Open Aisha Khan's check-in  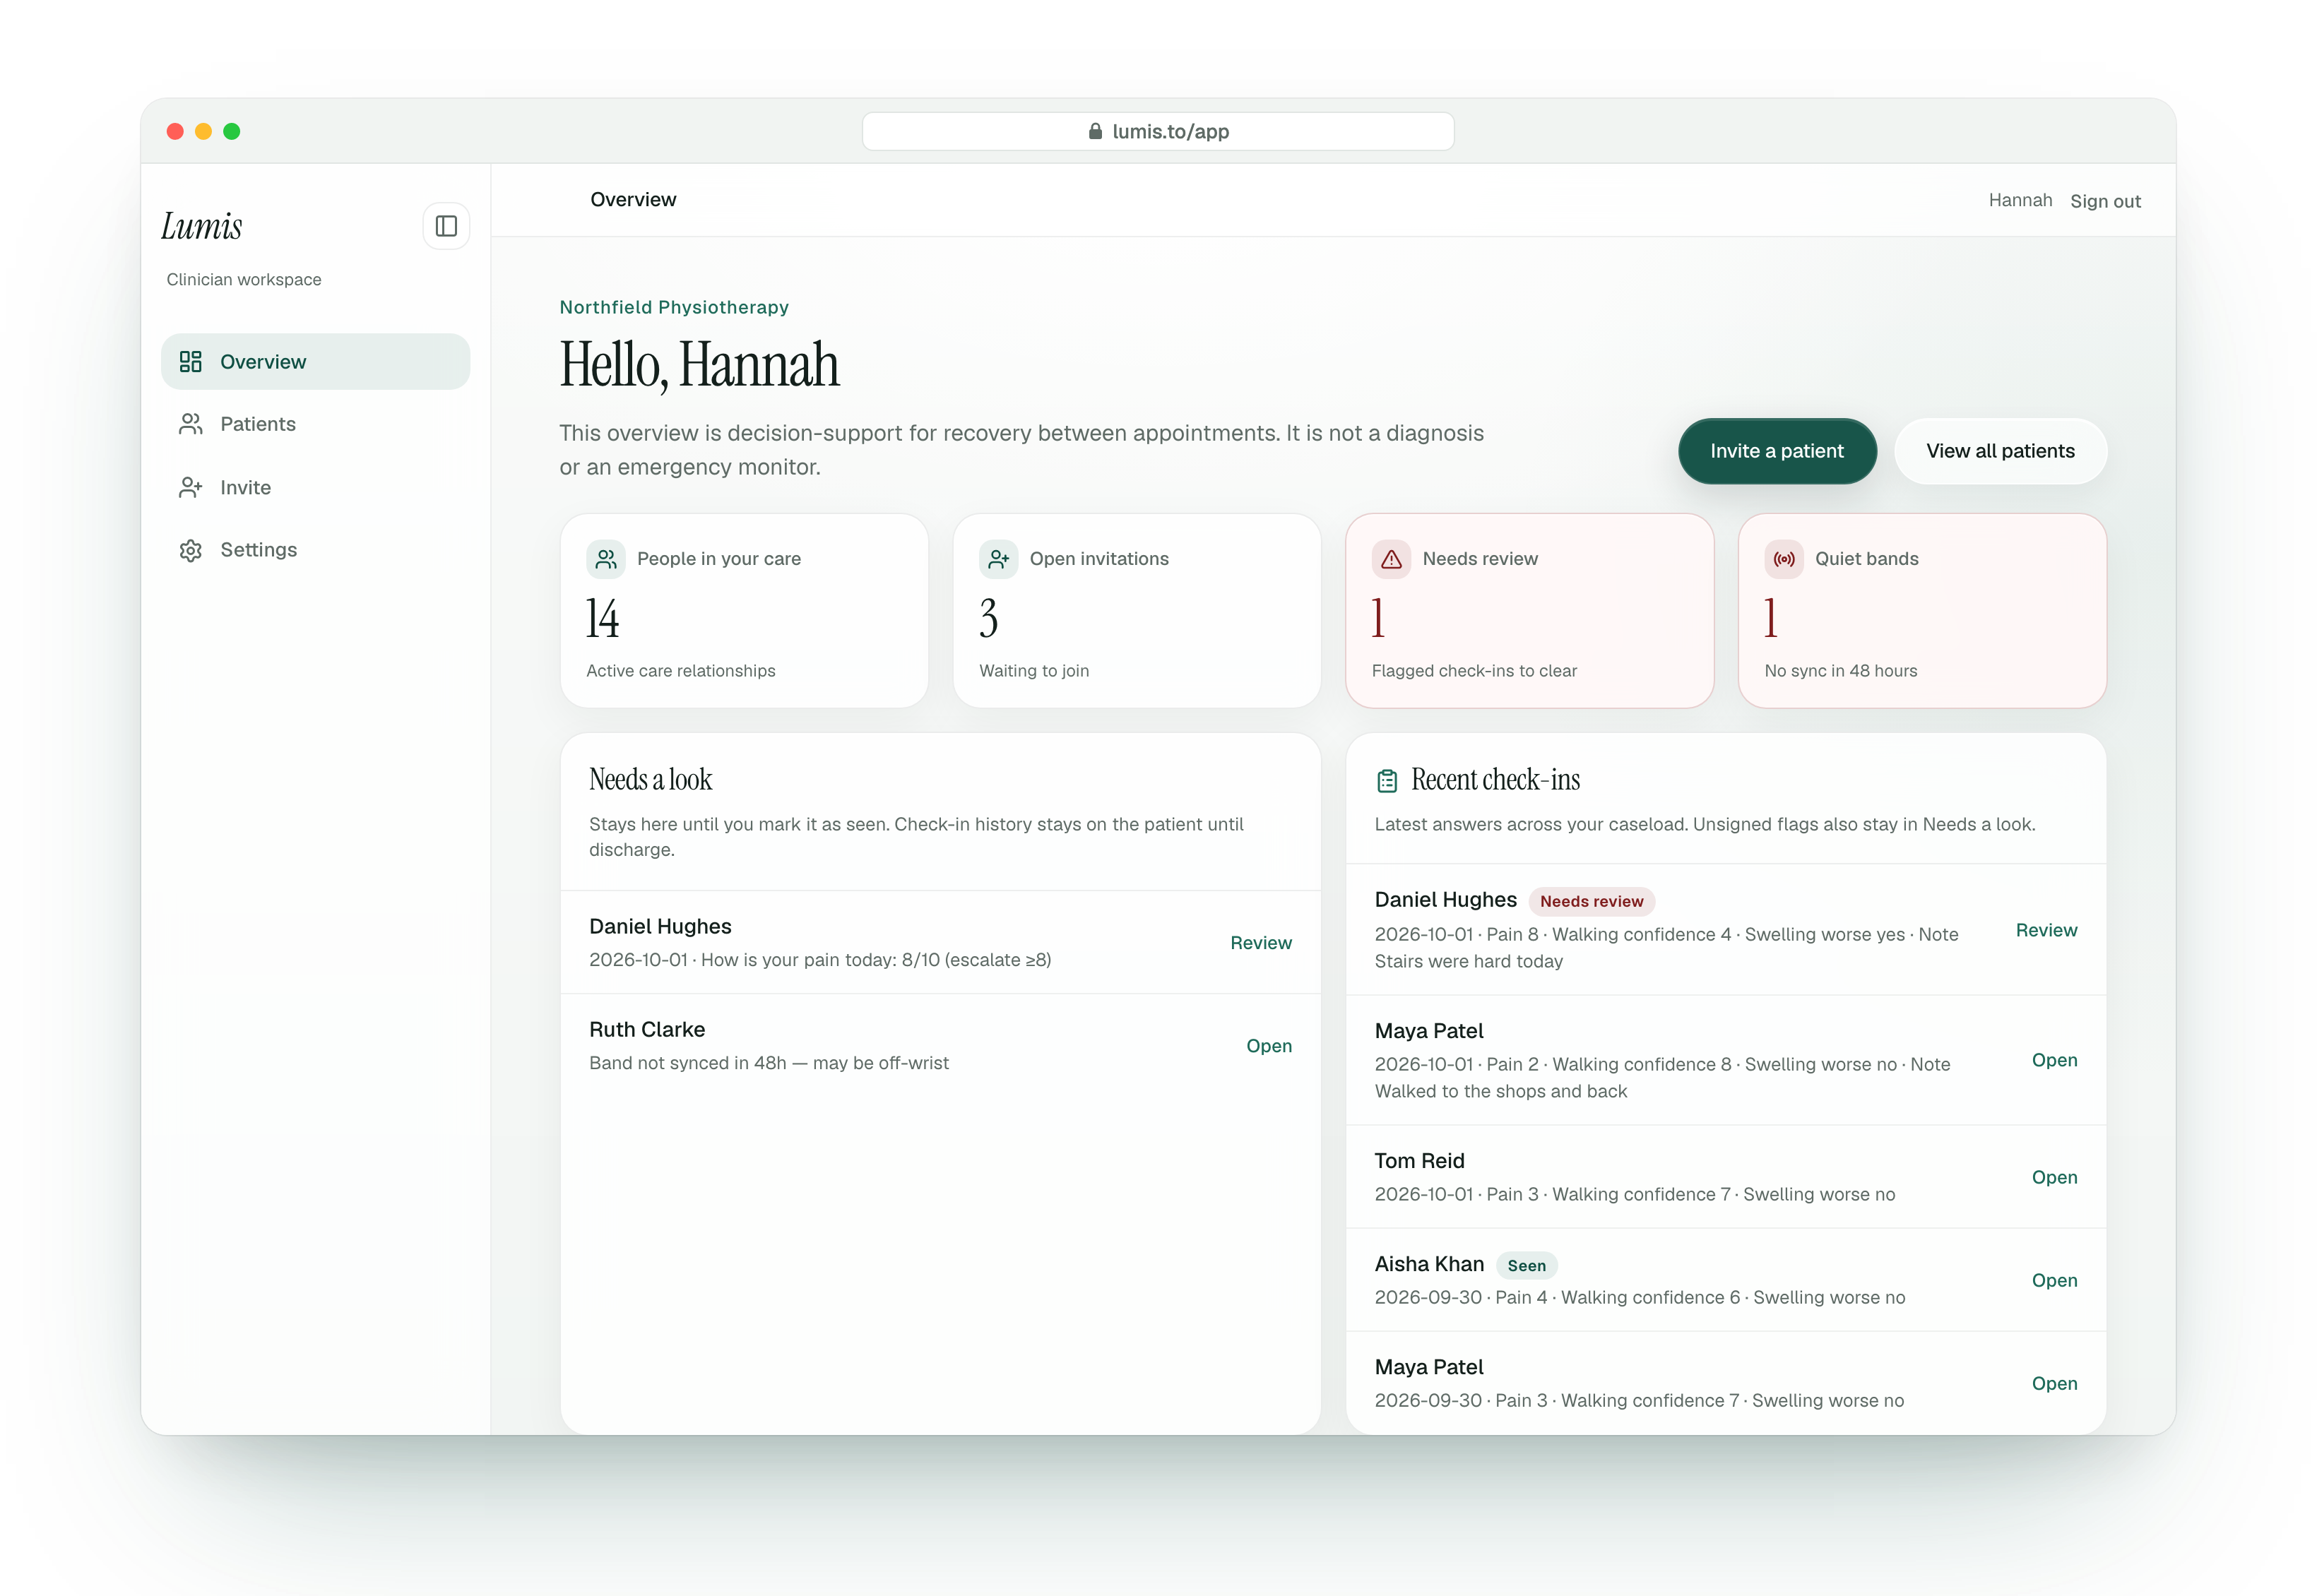(2054, 1280)
